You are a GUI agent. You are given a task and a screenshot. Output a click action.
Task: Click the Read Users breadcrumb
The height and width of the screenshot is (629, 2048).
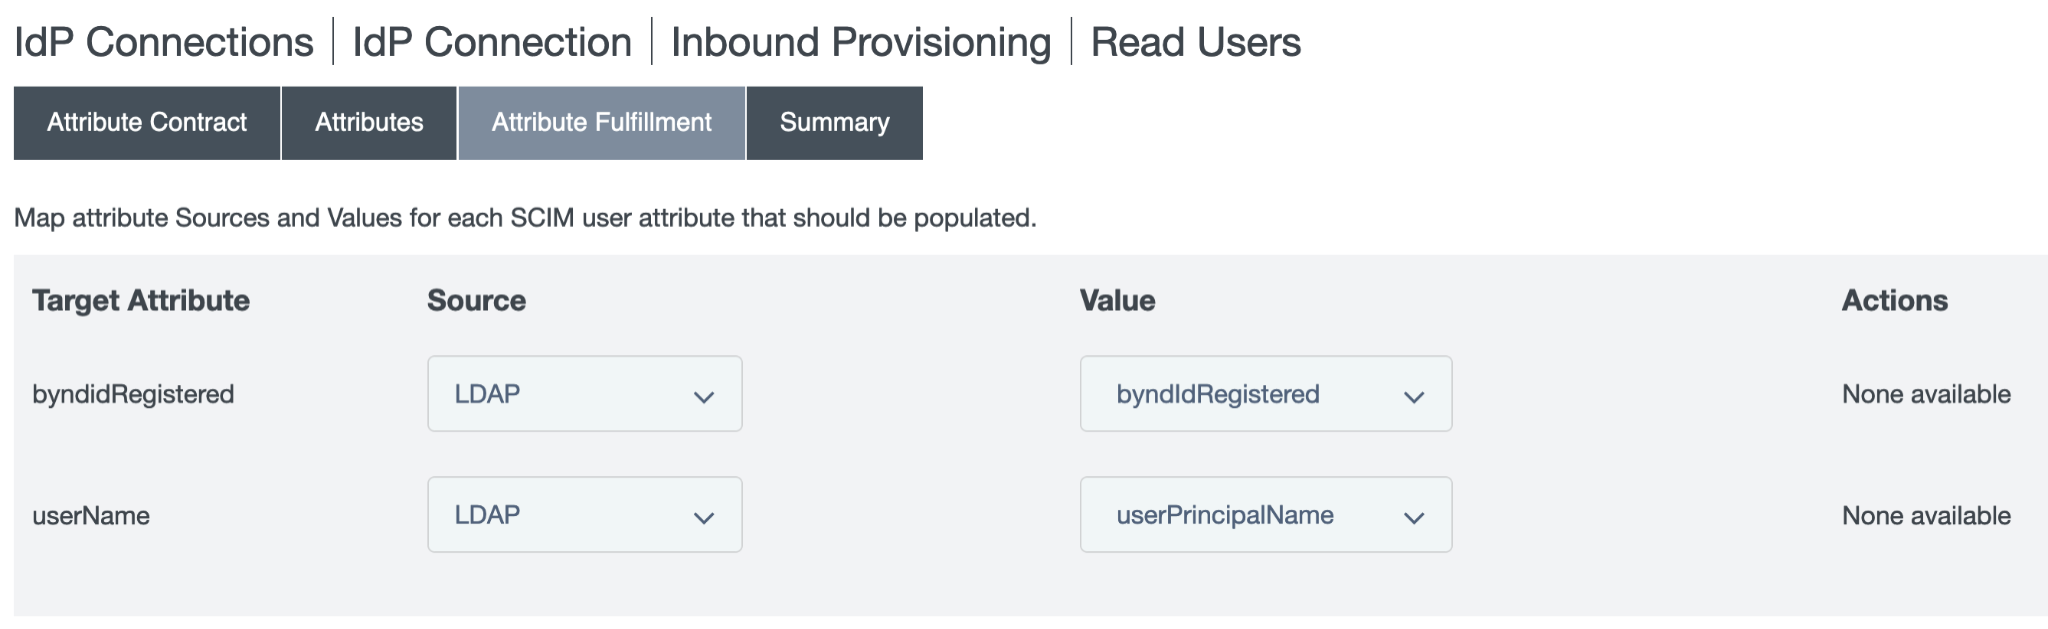click(1195, 42)
